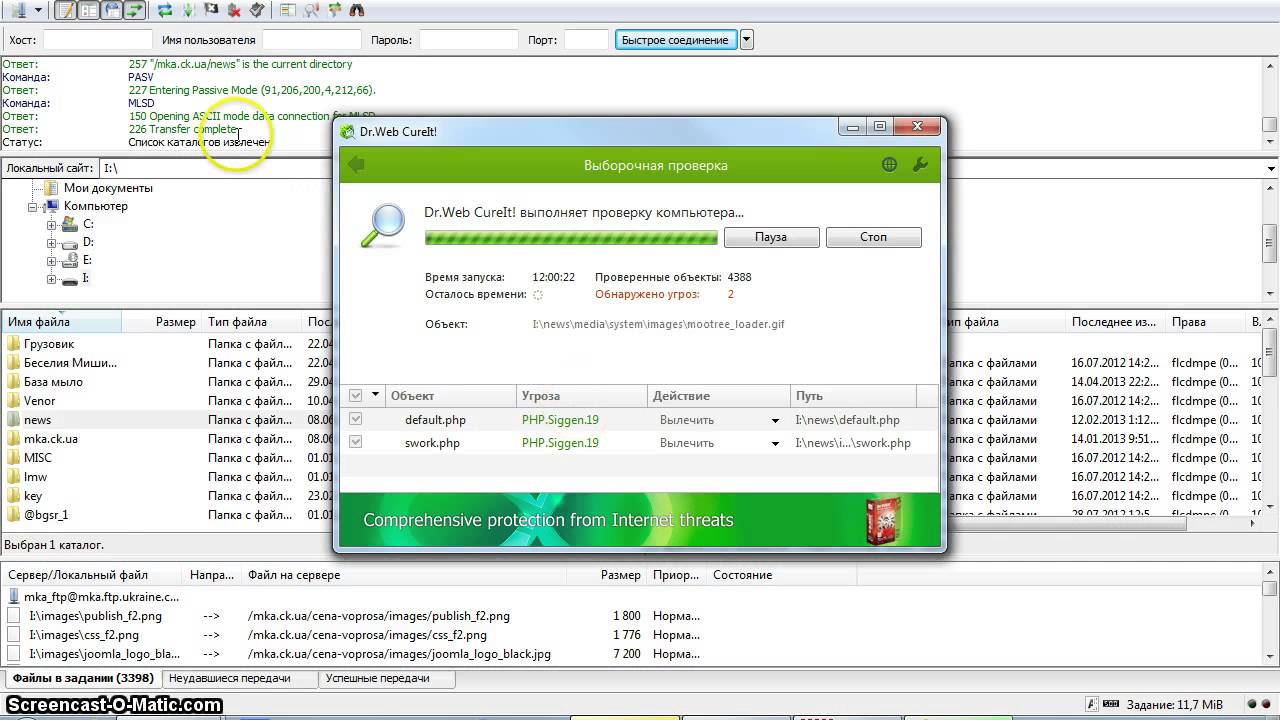The image size is (1280, 720).
Task: Open the FileZilla Site Manager icon
Action: pyautogui.click(x=17, y=10)
